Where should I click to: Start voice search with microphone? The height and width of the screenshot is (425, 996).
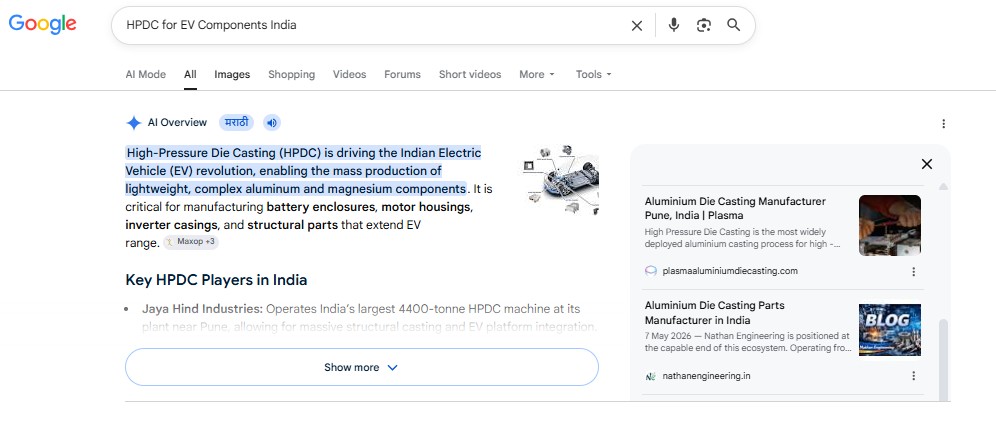tap(674, 25)
